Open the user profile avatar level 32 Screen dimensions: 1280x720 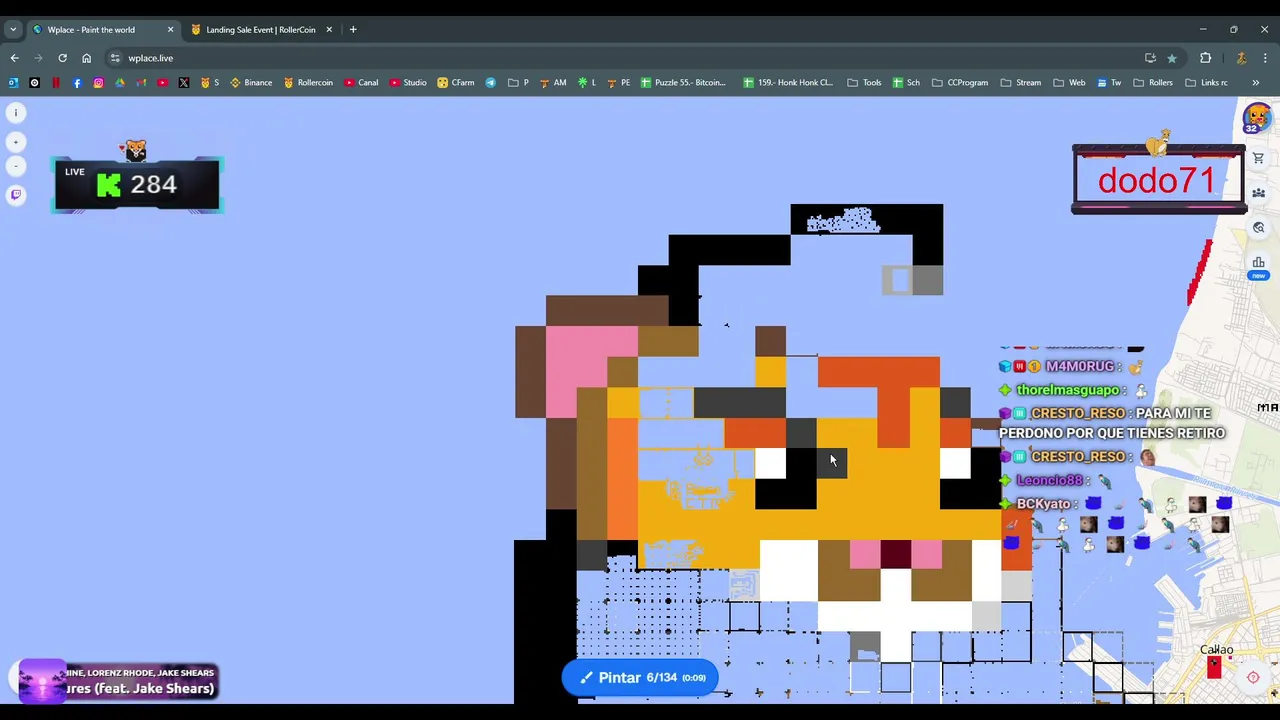[x=1256, y=118]
